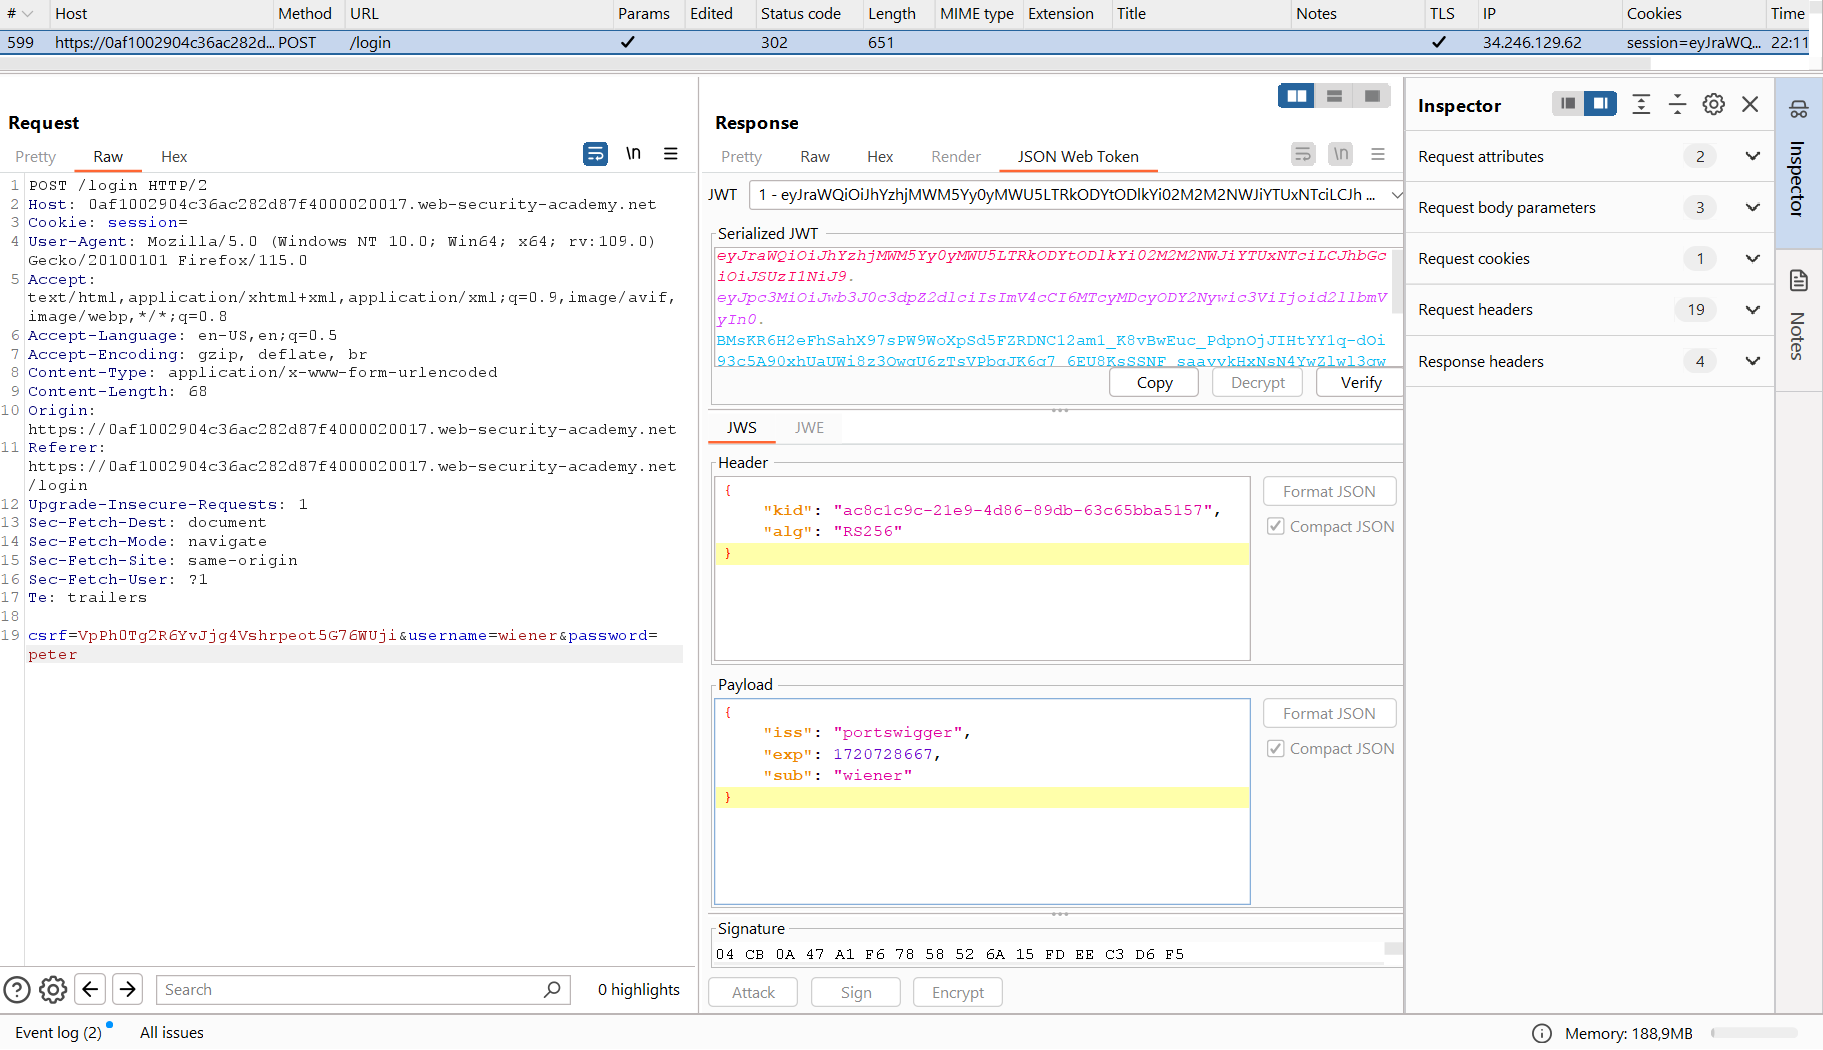Viewport: 1823px width, 1050px height.
Task: Dock Inspector panel to the left
Action: pyautogui.click(x=1568, y=104)
